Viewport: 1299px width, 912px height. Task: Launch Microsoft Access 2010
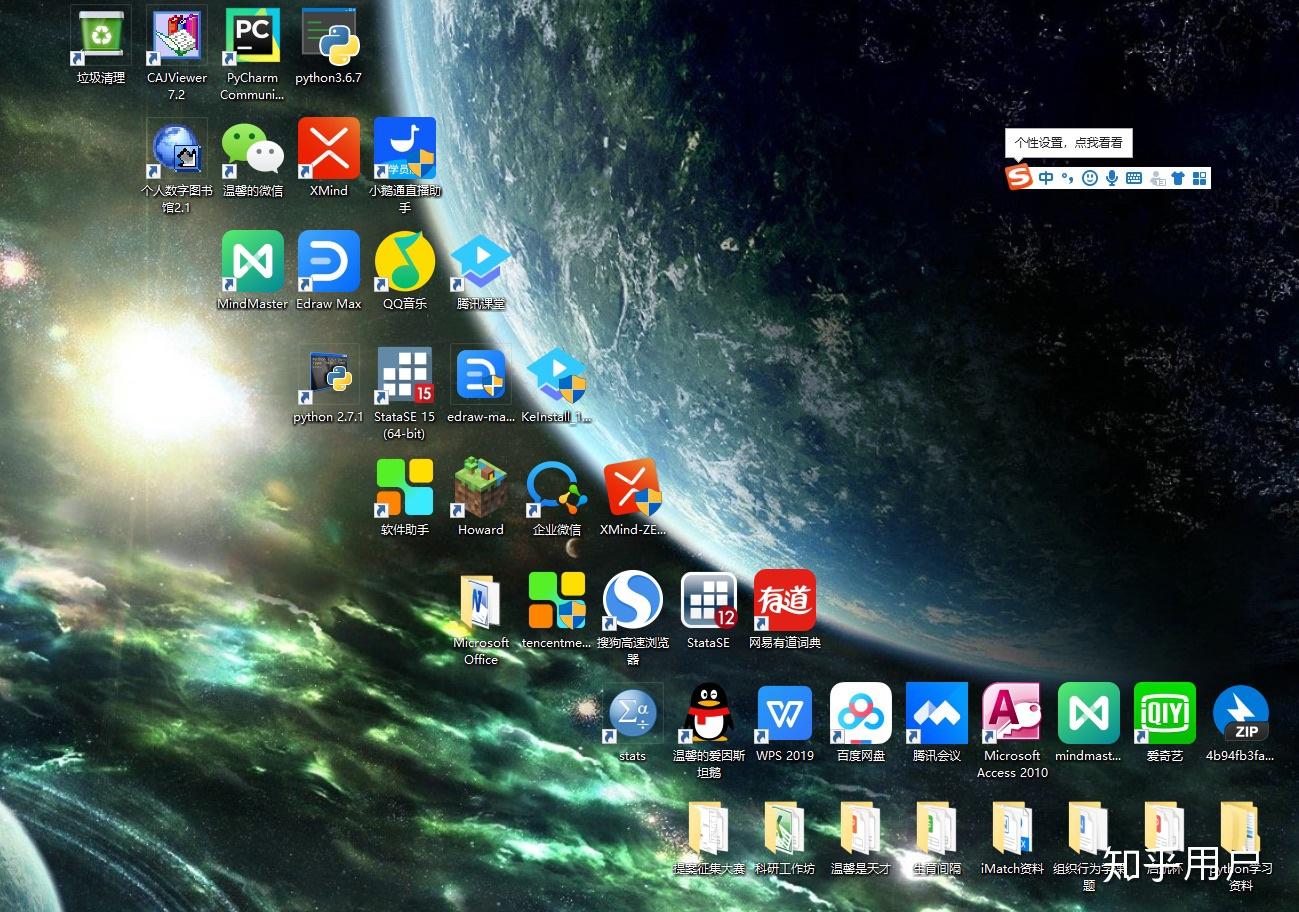point(1013,714)
